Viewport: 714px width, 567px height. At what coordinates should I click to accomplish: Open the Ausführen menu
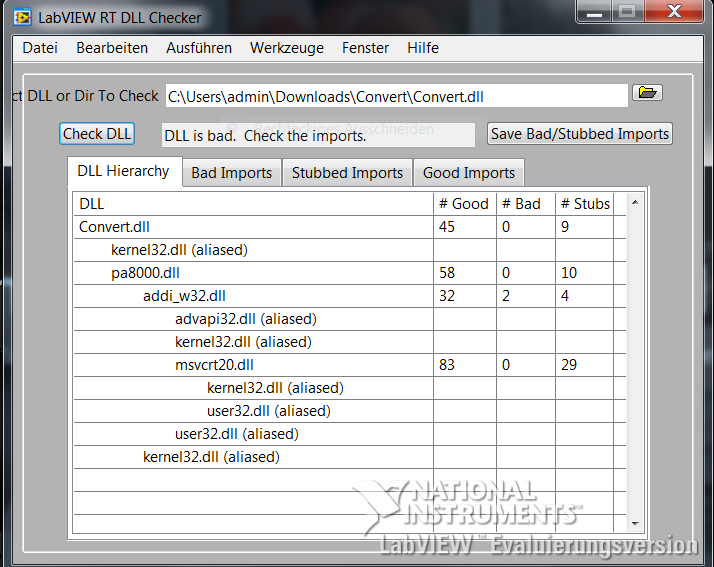coord(199,48)
